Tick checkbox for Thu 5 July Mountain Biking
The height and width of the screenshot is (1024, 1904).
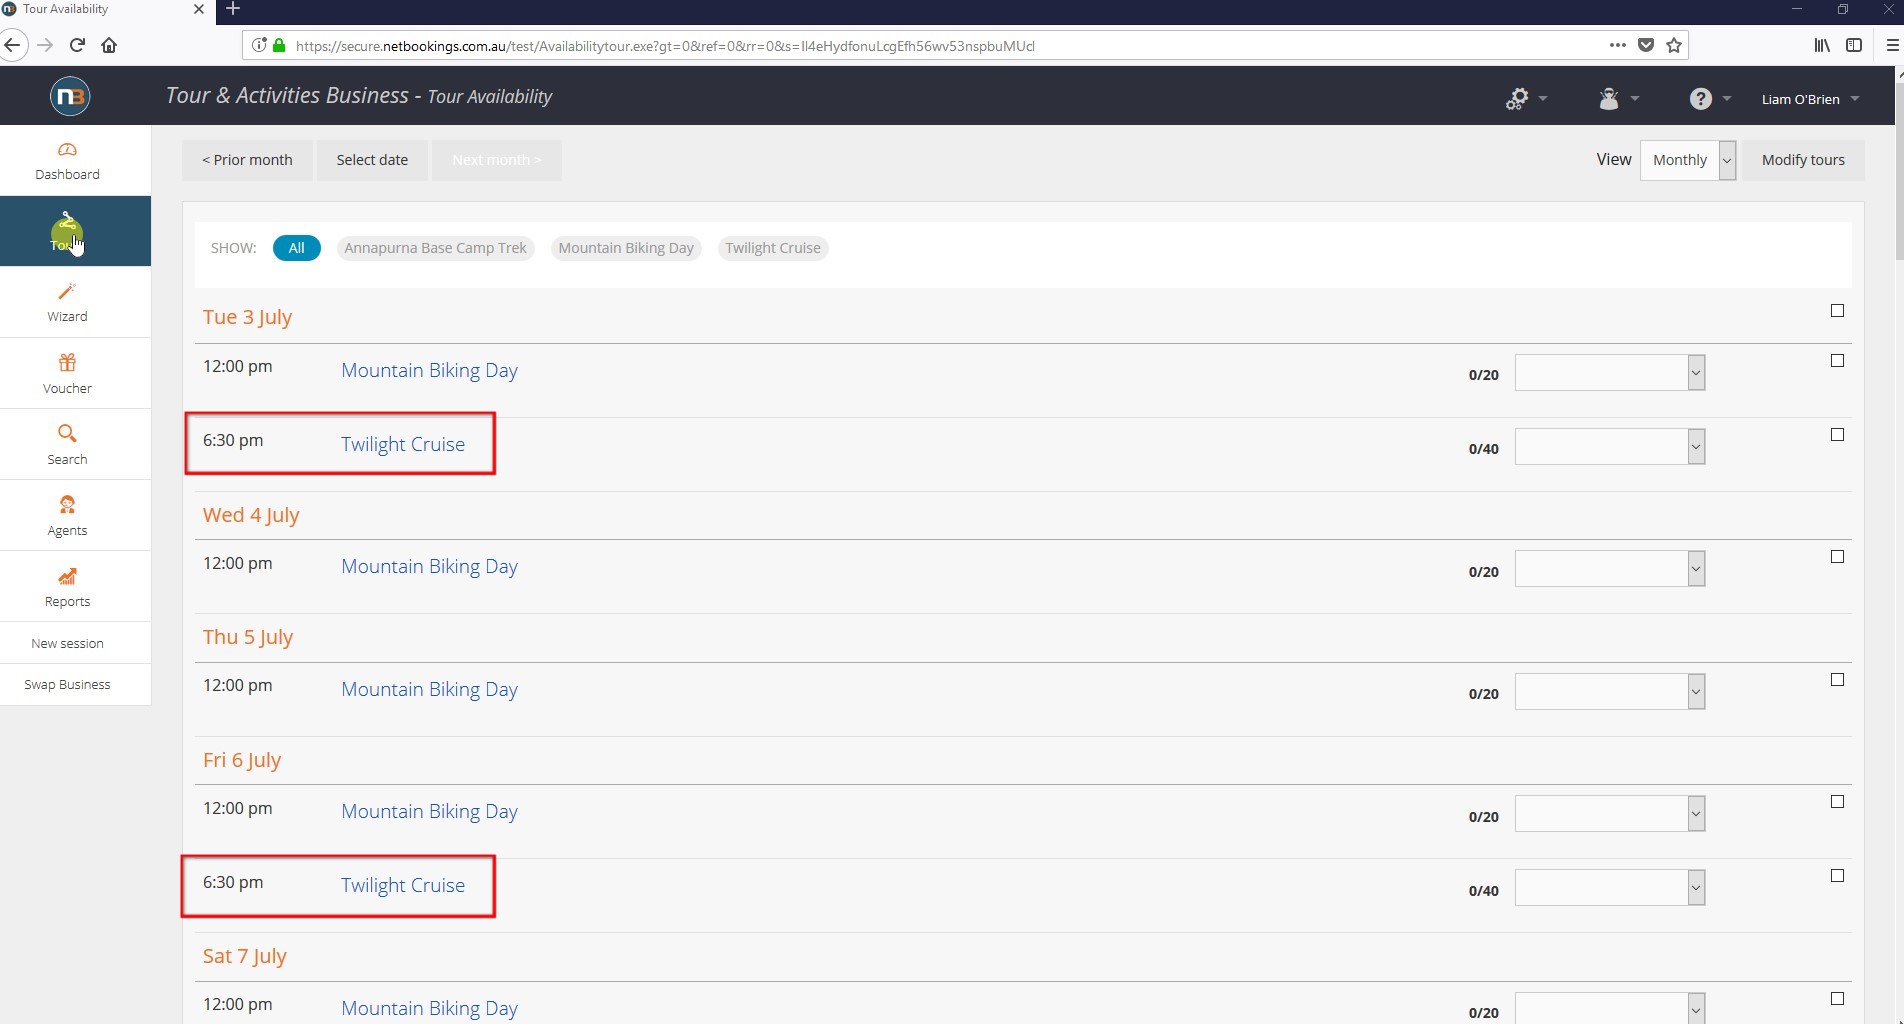(x=1837, y=680)
